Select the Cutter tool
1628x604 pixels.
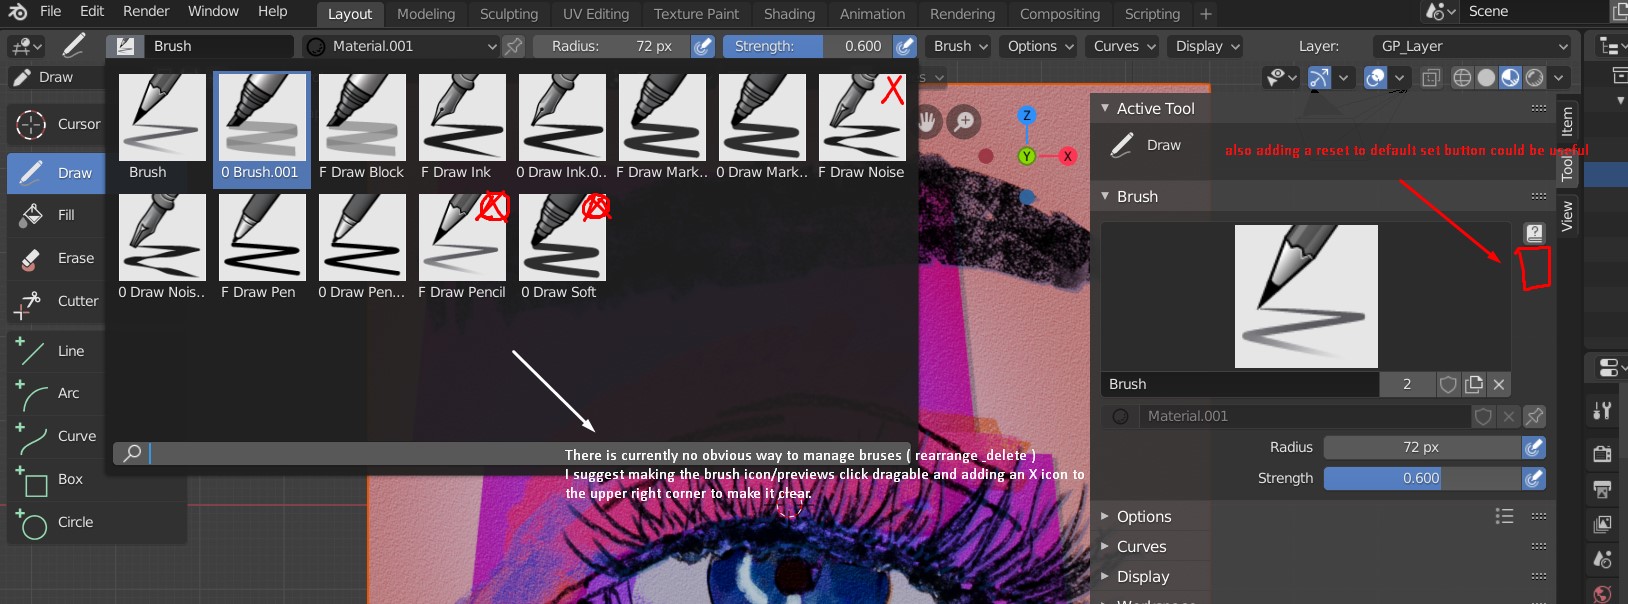57,301
